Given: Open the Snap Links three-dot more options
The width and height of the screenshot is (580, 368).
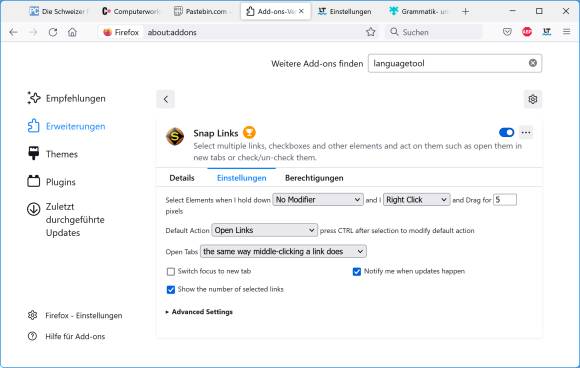Looking at the screenshot, I should point(526,132).
